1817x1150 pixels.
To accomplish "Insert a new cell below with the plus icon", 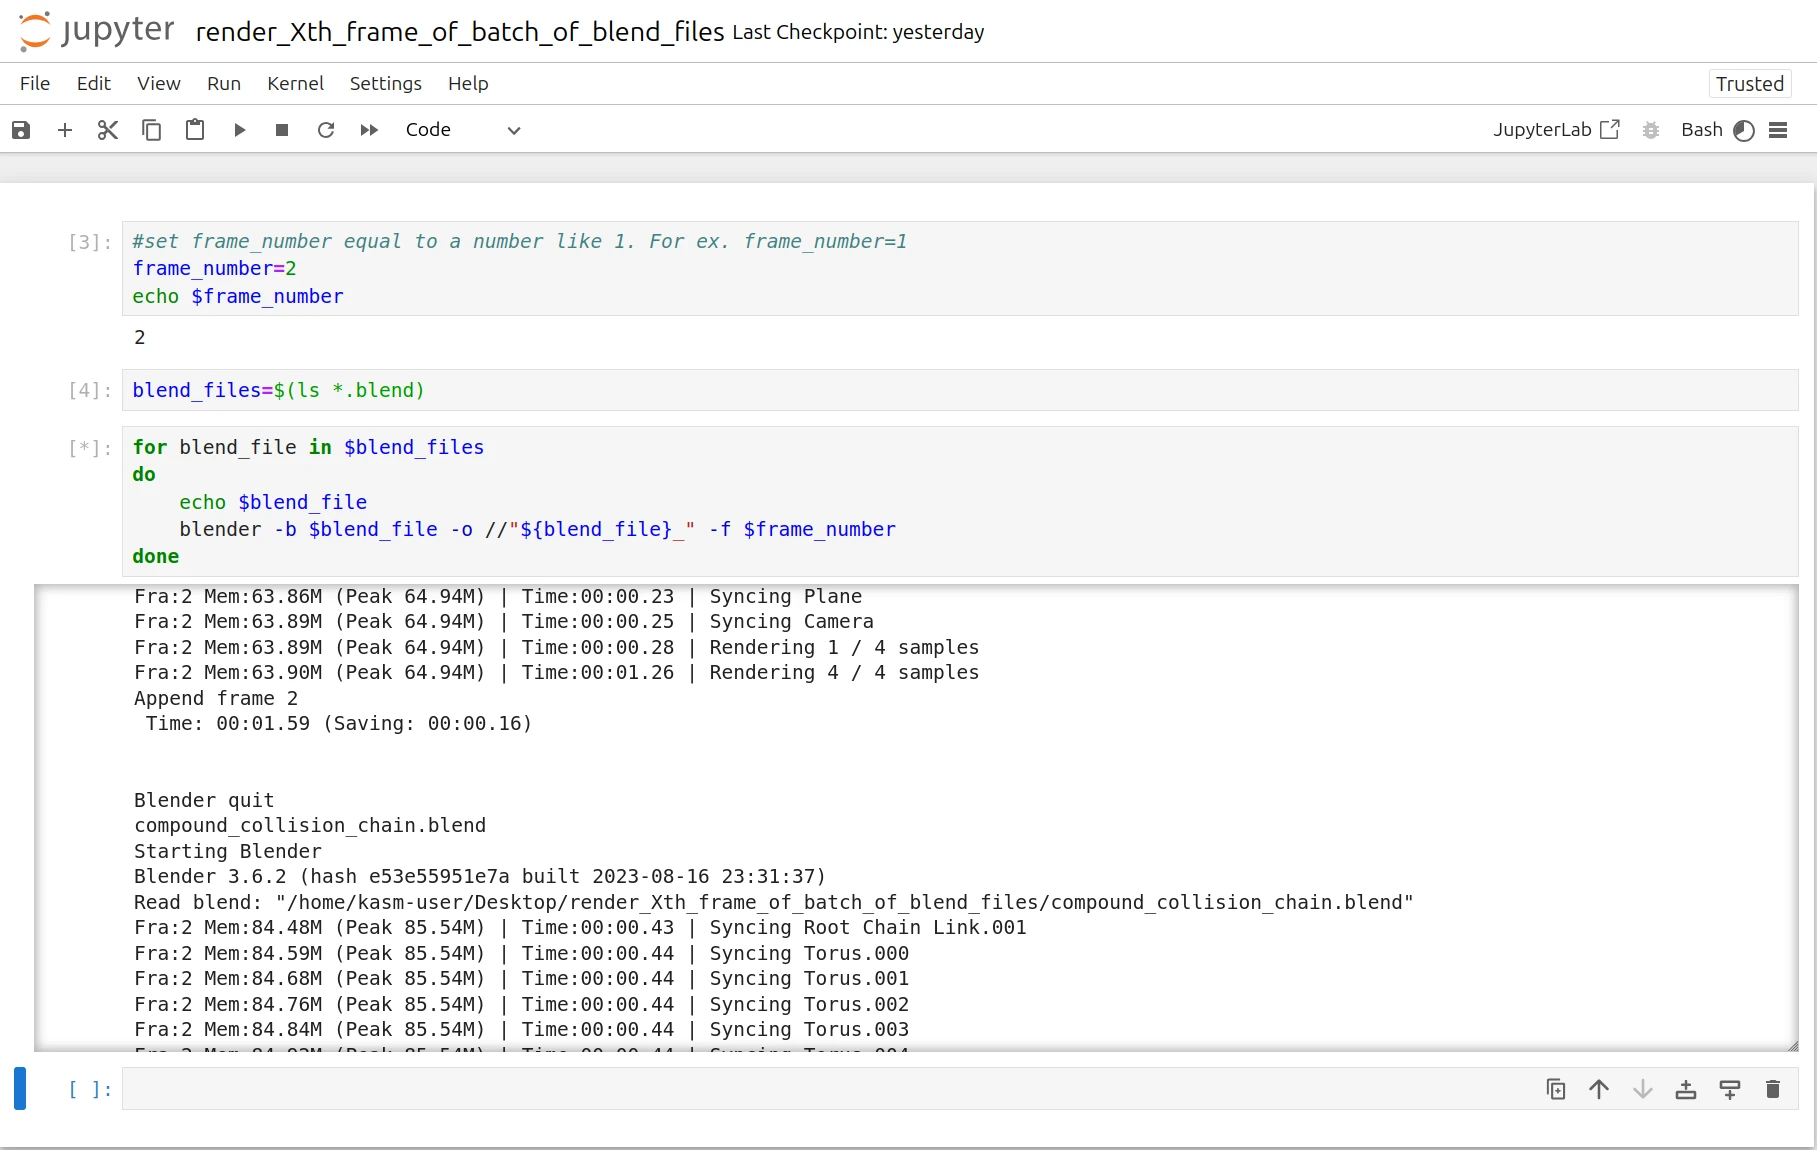I will click(65, 130).
